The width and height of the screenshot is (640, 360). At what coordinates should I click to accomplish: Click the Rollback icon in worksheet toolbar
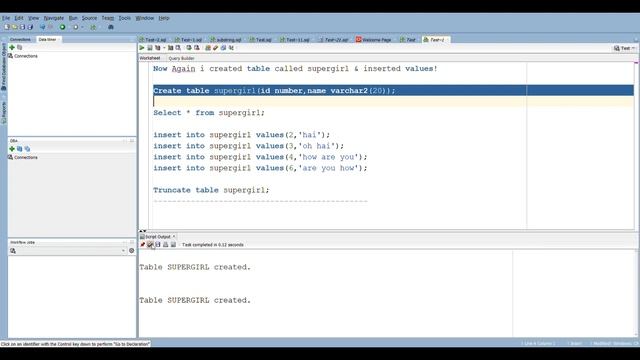pyautogui.click(x=197, y=48)
